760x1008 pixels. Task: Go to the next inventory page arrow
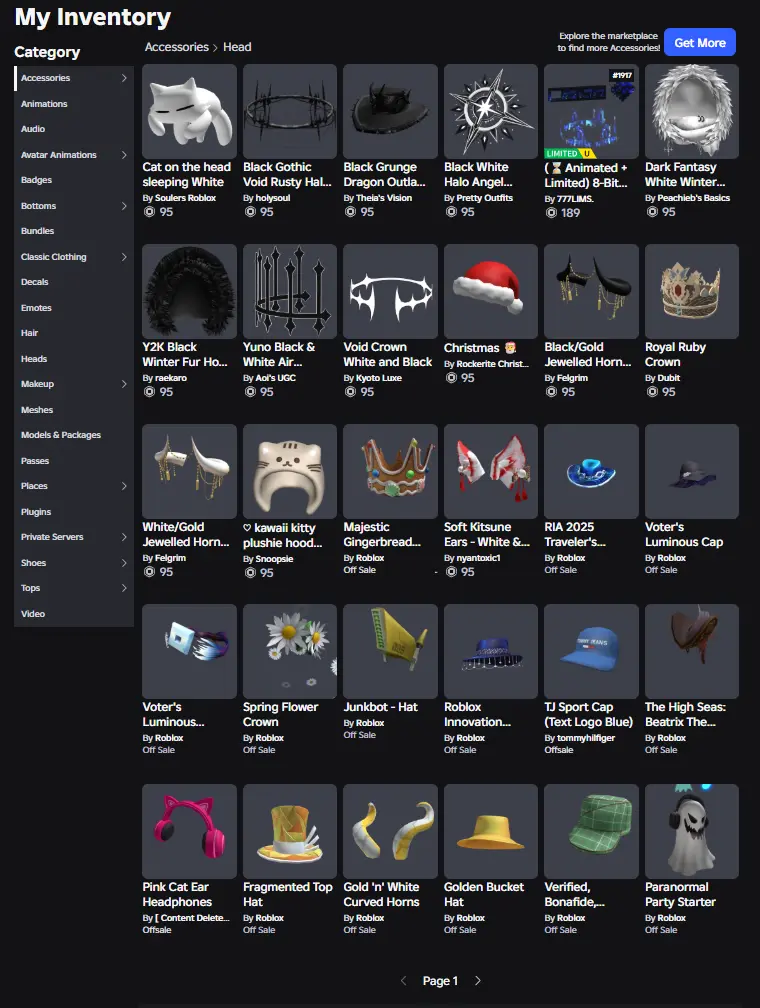click(478, 980)
